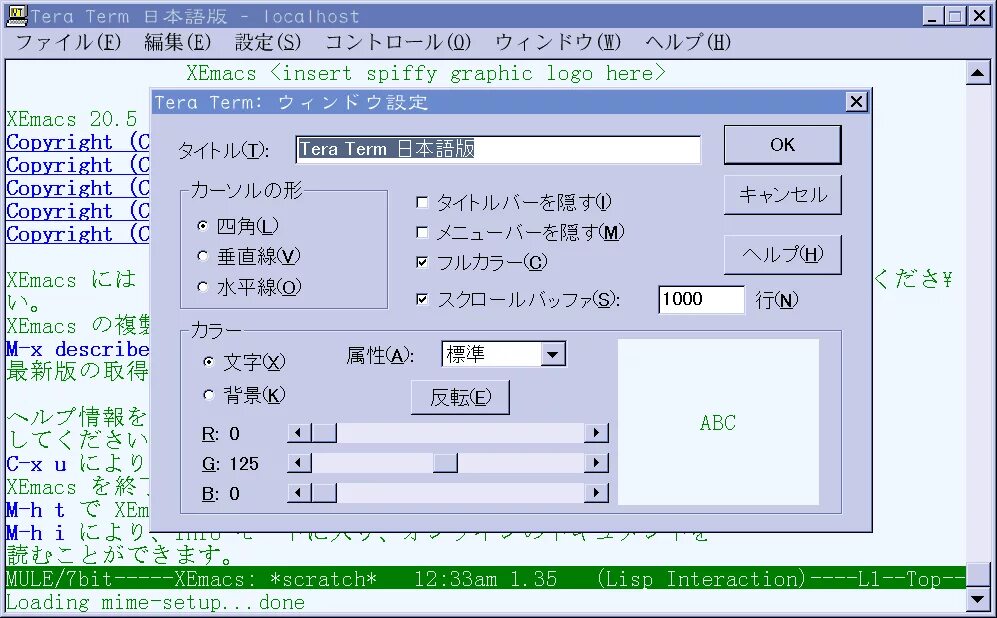Open the 設定(S) menu

[268, 43]
